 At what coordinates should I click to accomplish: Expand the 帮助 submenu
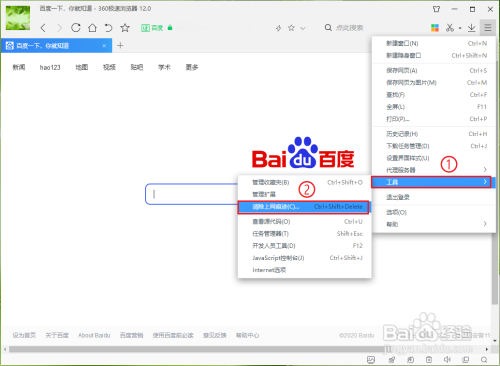tap(433, 224)
